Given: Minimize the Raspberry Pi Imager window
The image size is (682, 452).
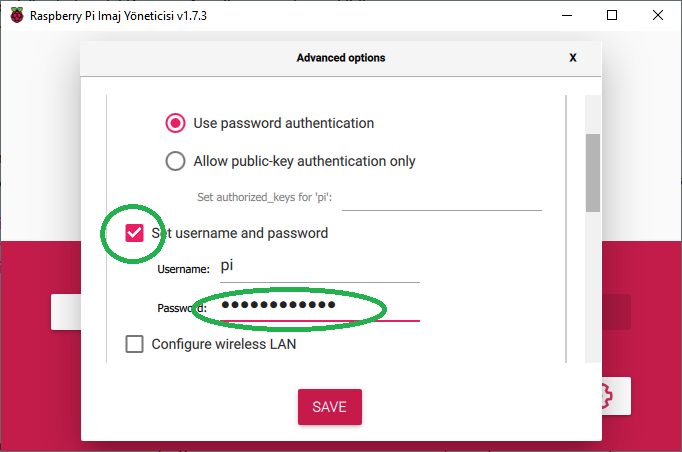Looking at the screenshot, I should click(566, 16).
